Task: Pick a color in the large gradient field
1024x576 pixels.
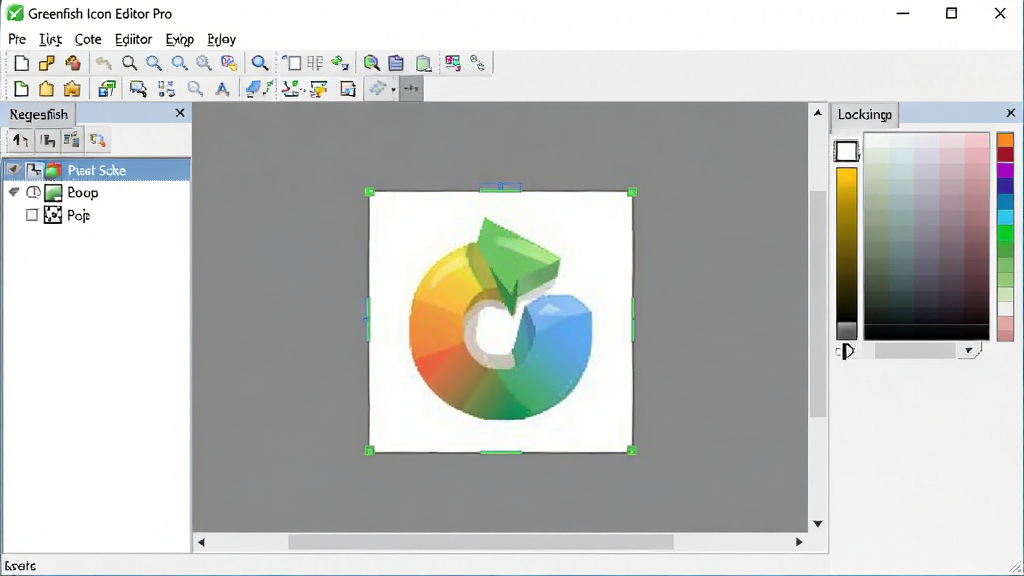Action: tap(927, 236)
